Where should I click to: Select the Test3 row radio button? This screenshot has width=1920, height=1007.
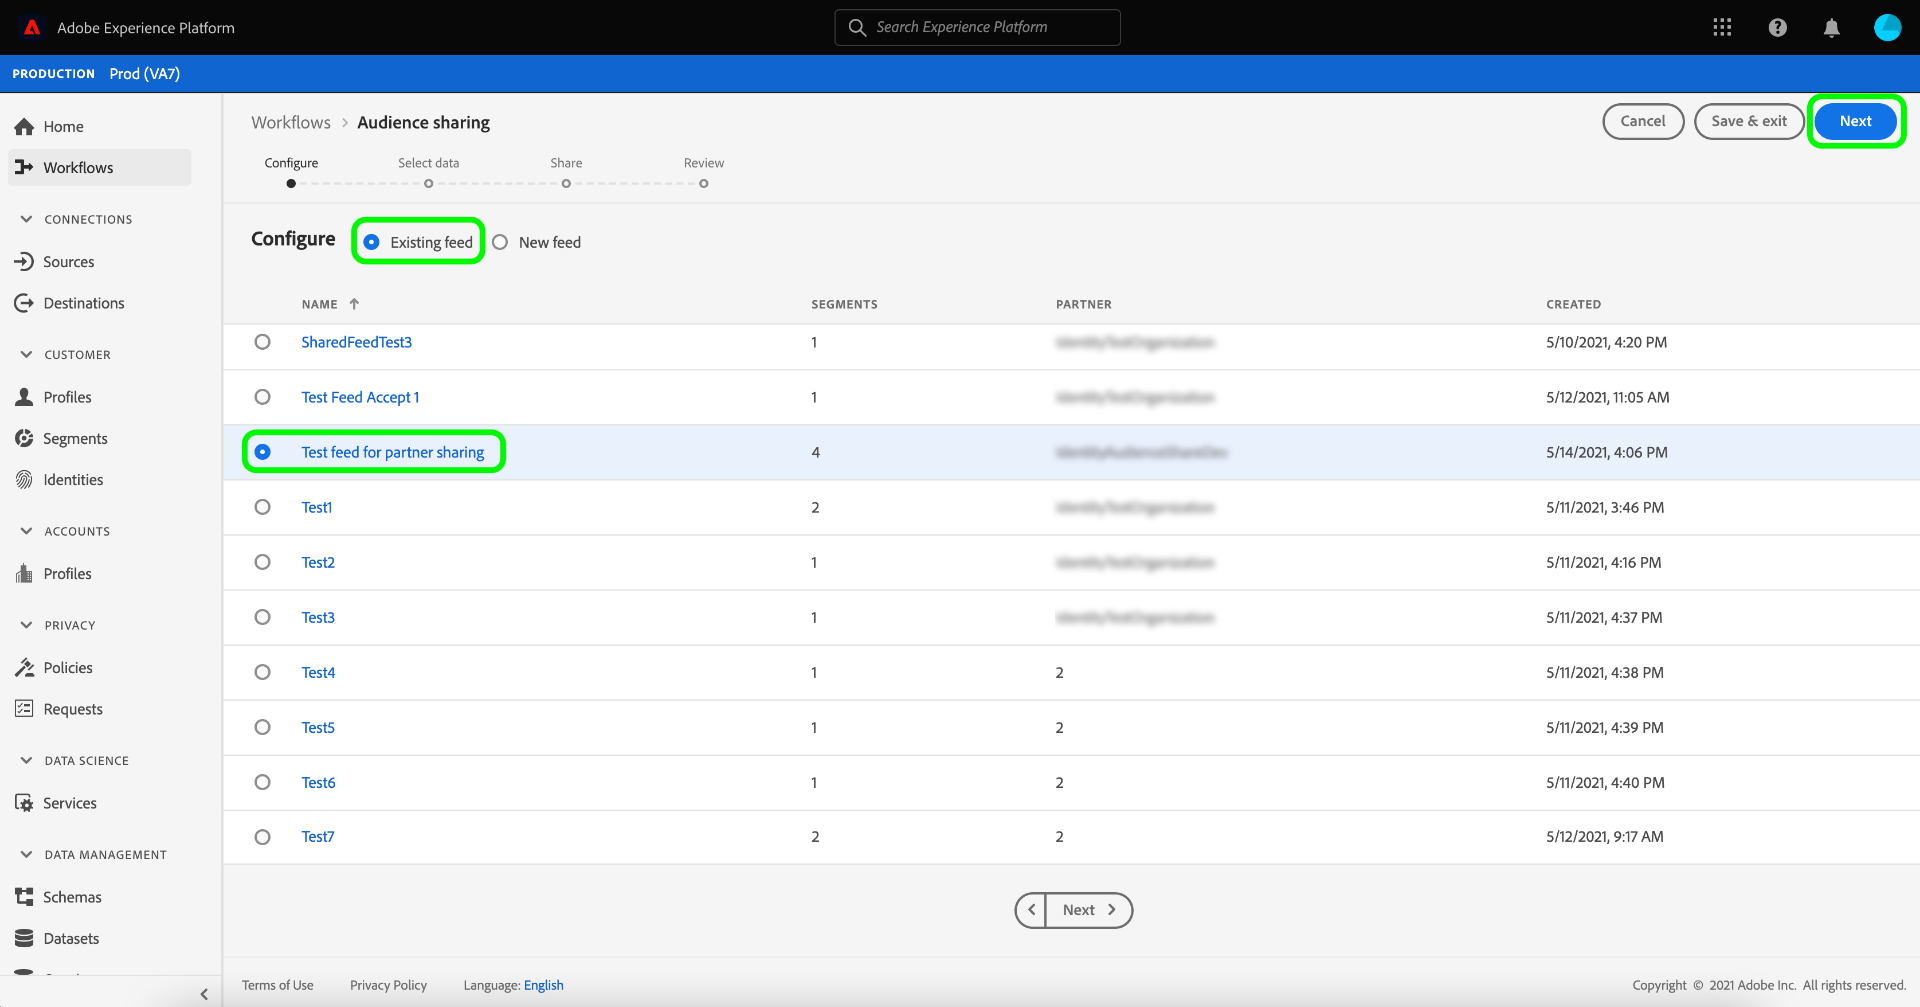click(x=262, y=617)
